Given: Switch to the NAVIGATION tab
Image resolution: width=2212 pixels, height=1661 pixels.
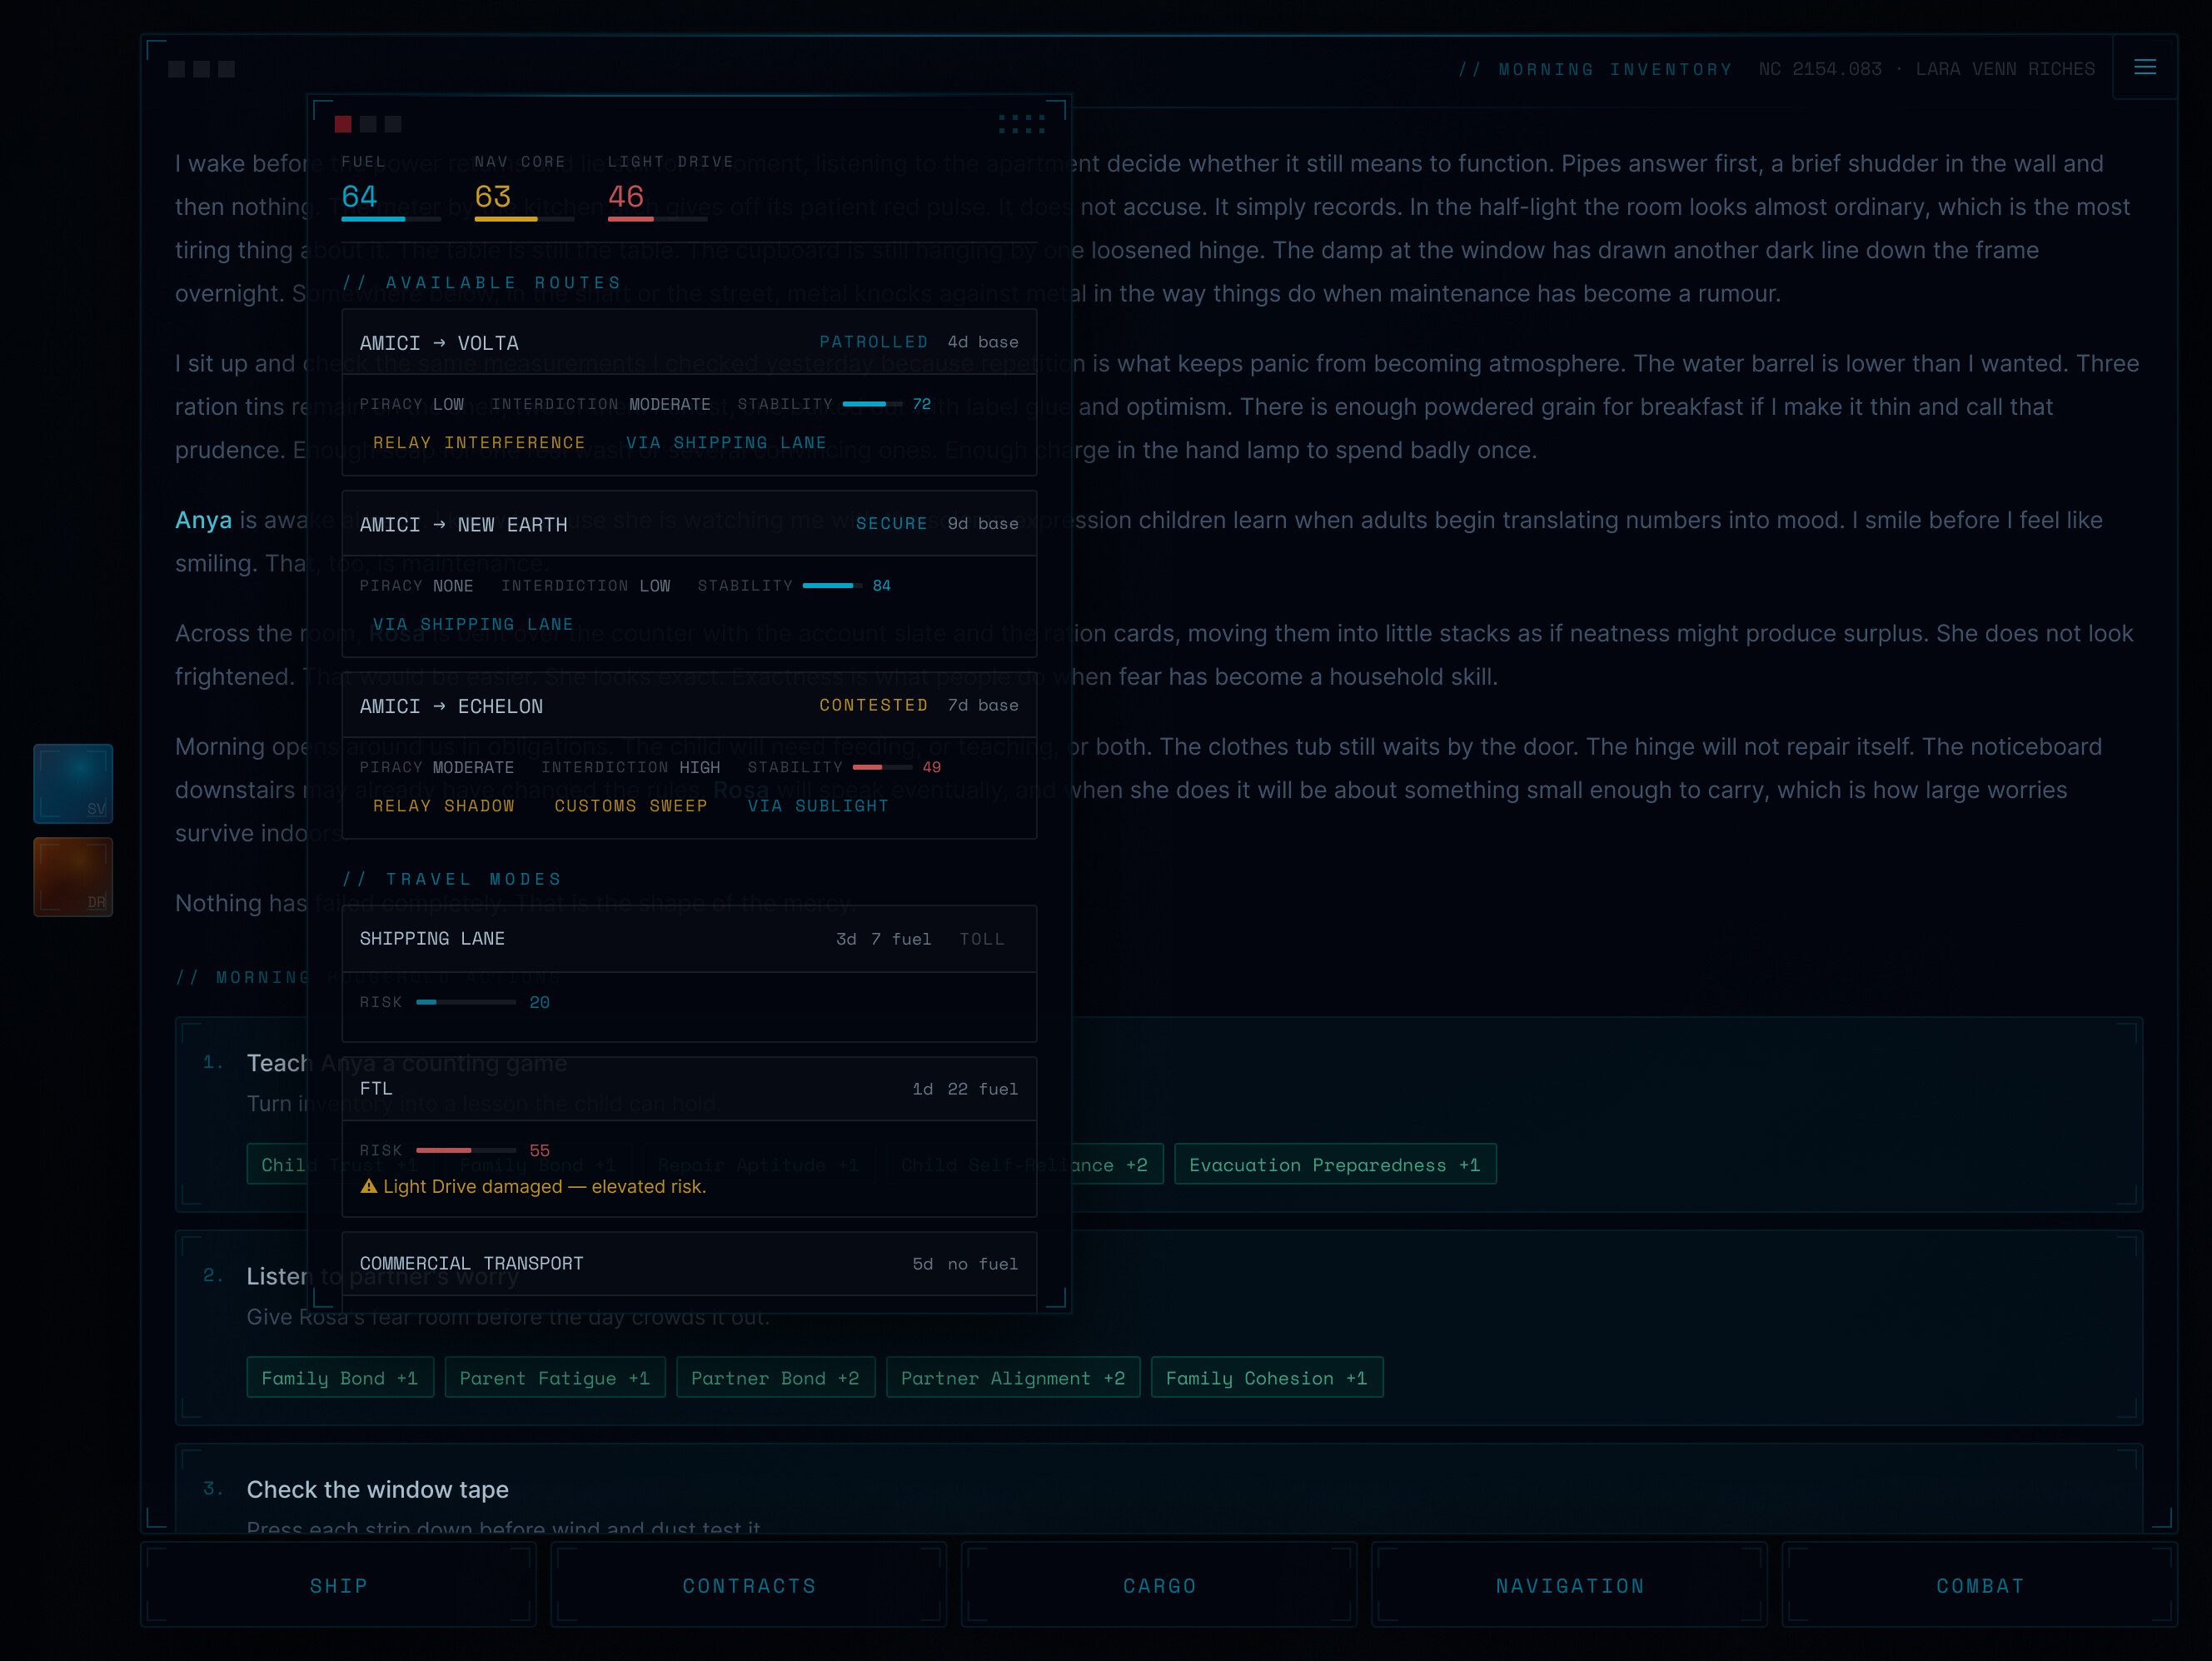Looking at the screenshot, I should tap(1570, 1585).
